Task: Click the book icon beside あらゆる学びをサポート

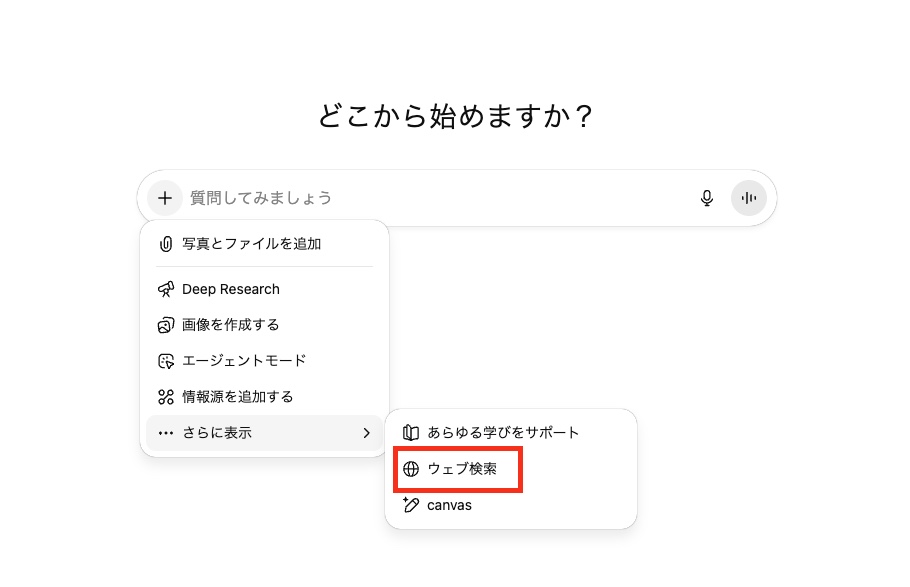Action: click(411, 433)
